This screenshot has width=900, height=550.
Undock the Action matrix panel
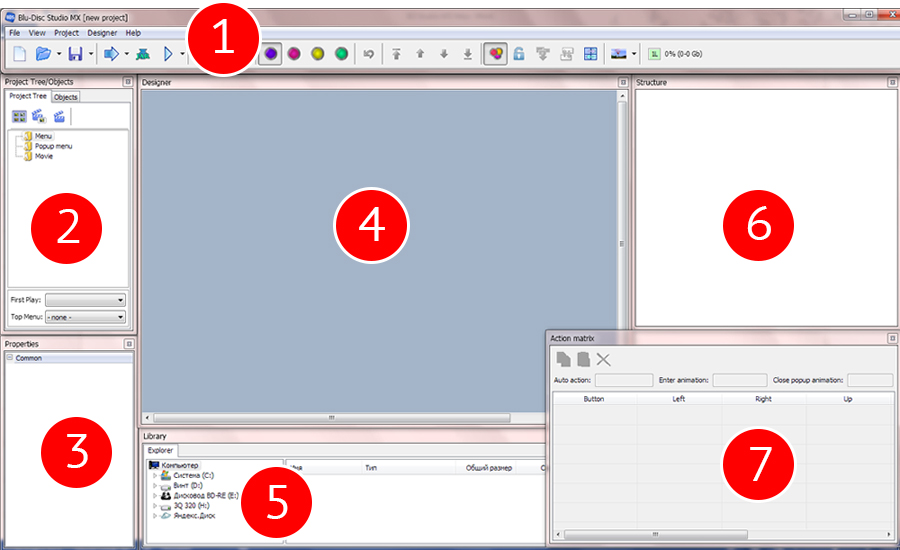pyautogui.click(x=892, y=338)
